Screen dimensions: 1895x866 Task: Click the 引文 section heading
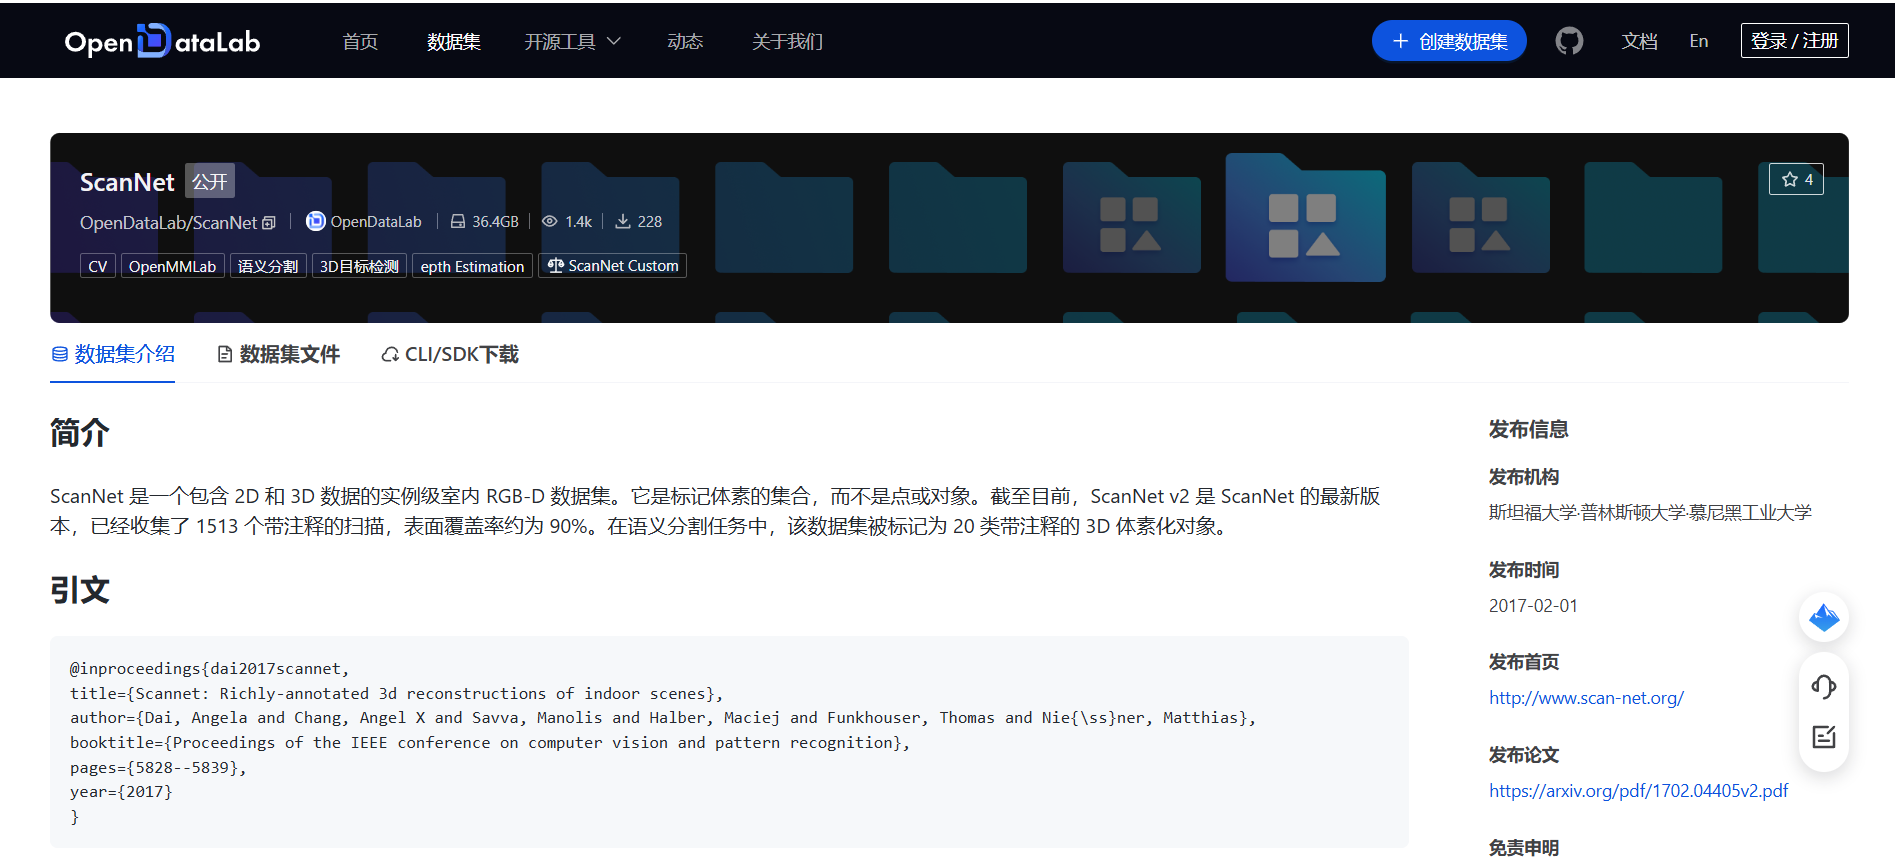[x=80, y=590]
